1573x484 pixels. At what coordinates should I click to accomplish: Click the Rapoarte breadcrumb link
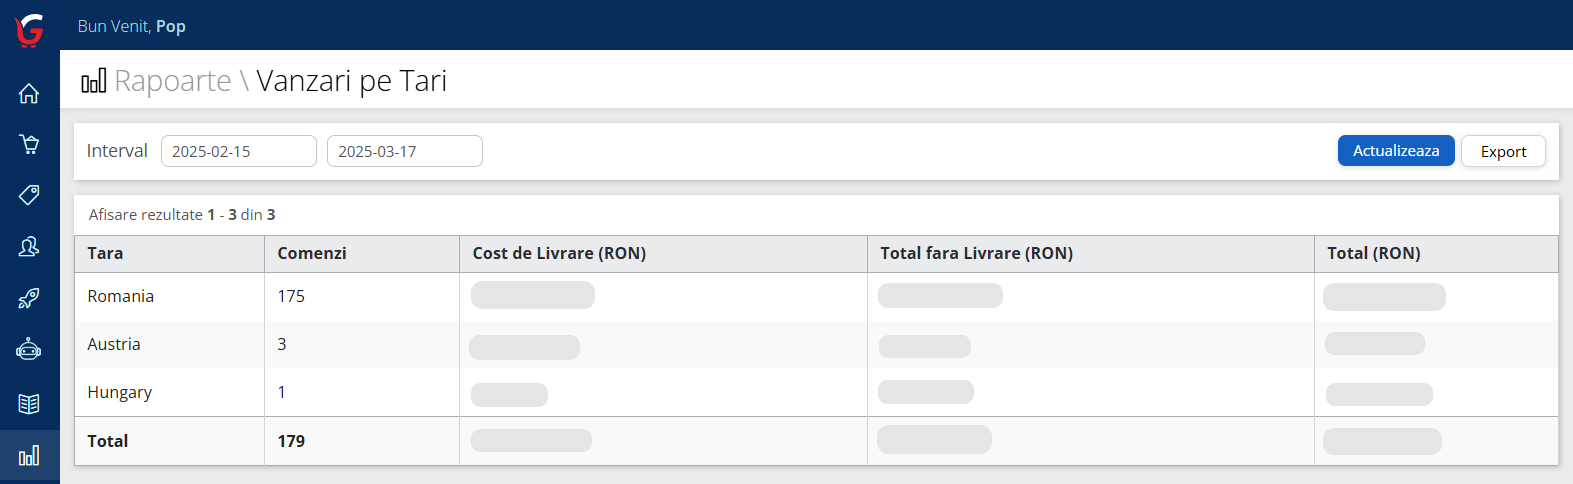click(x=172, y=81)
